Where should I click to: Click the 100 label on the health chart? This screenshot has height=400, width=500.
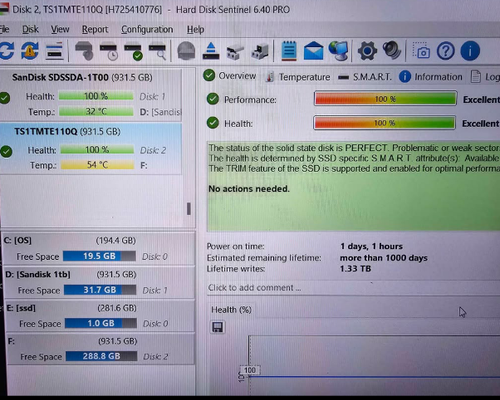click(x=250, y=370)
